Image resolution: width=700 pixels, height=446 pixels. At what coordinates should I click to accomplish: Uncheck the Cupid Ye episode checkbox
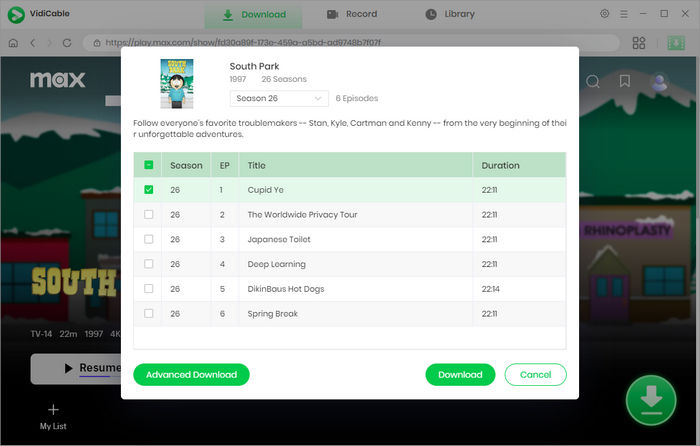(149, 190)
